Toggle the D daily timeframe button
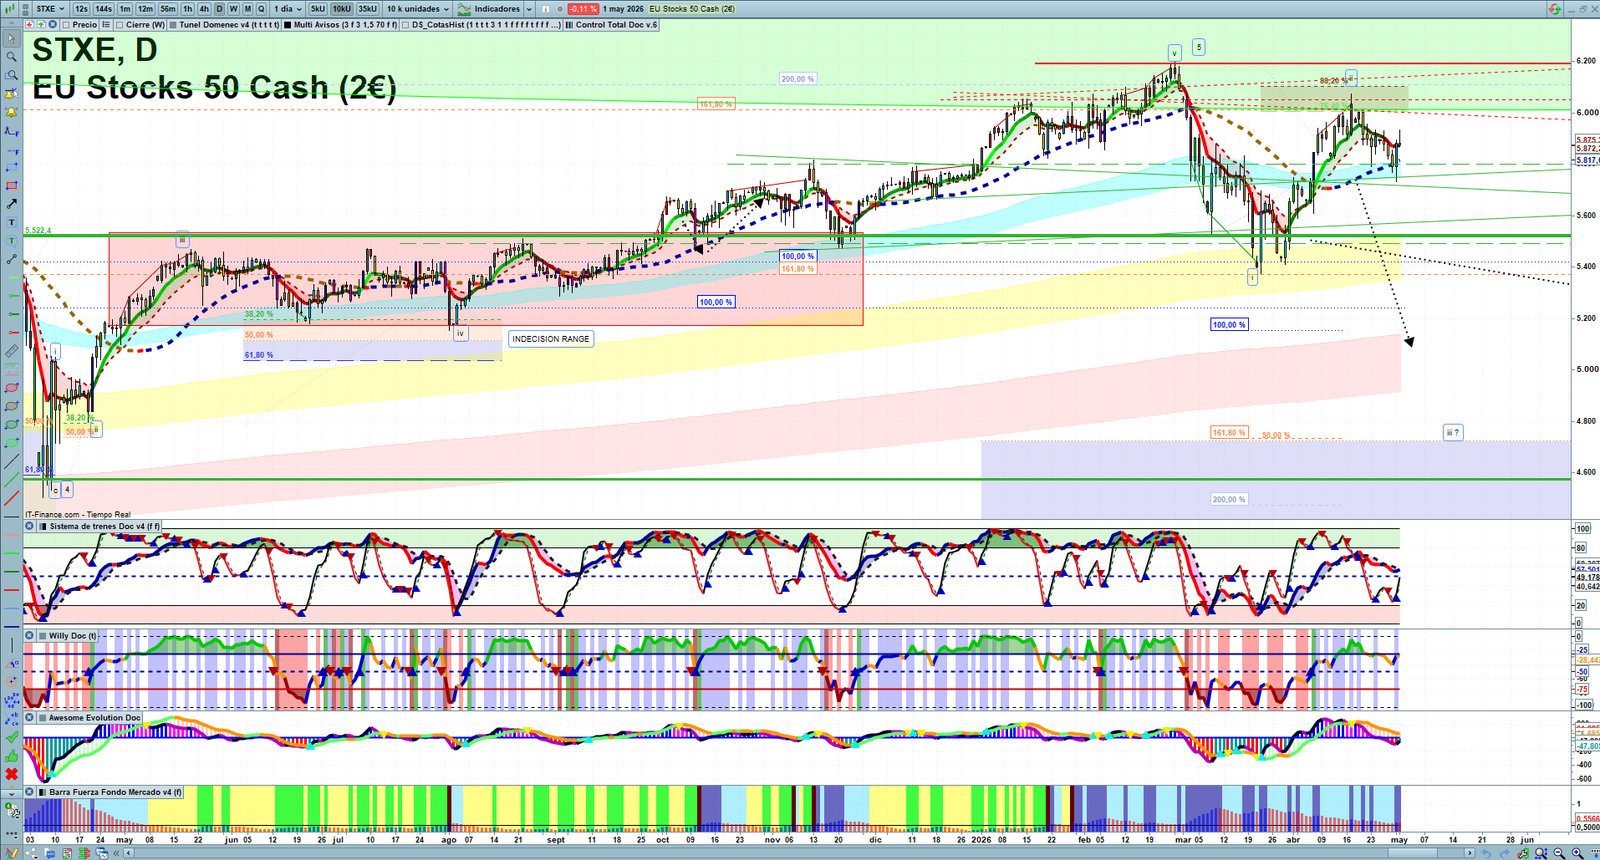This screenshot has height=860, width=1600. 219,9
